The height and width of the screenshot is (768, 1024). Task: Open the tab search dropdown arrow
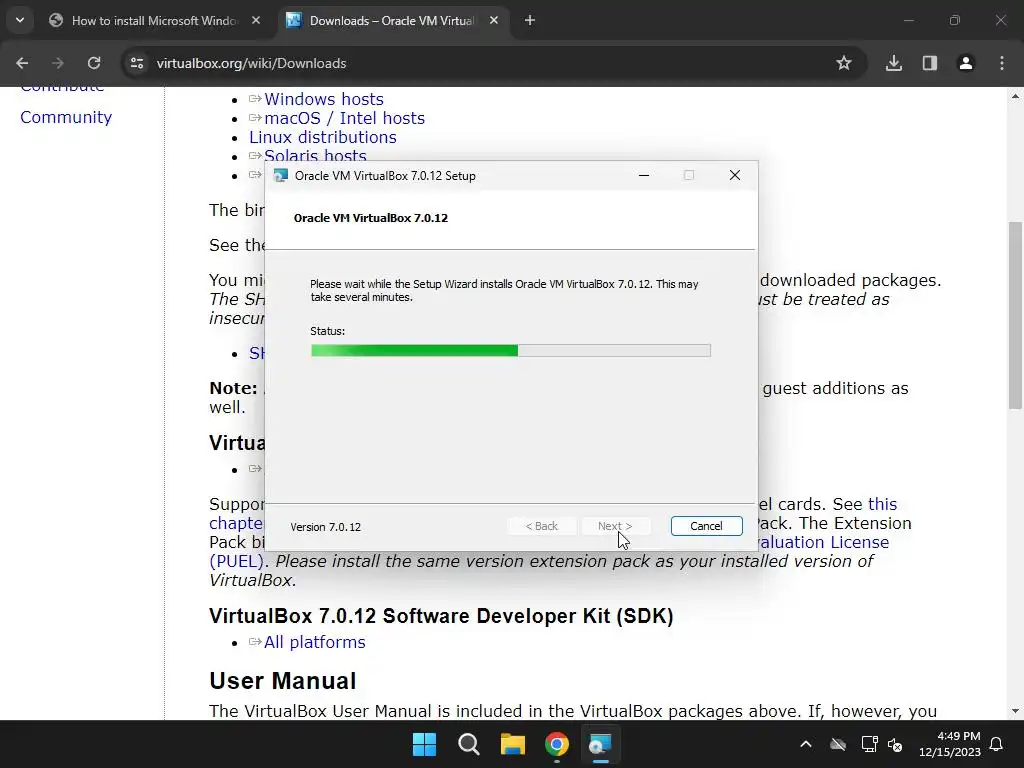[x=20, y=20]
